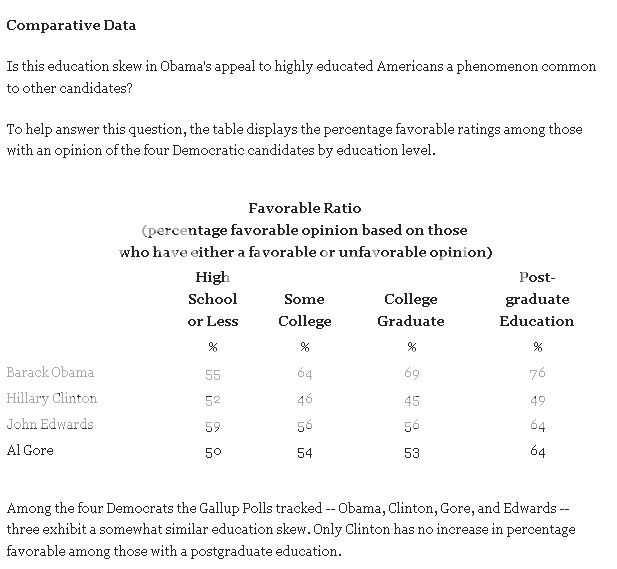Click the paragraph starting "Among the four Democrats"

(x=300, y=529)
